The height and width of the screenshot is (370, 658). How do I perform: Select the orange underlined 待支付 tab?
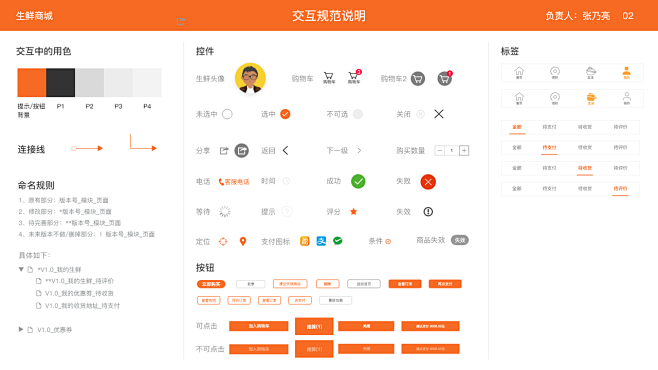549,148
